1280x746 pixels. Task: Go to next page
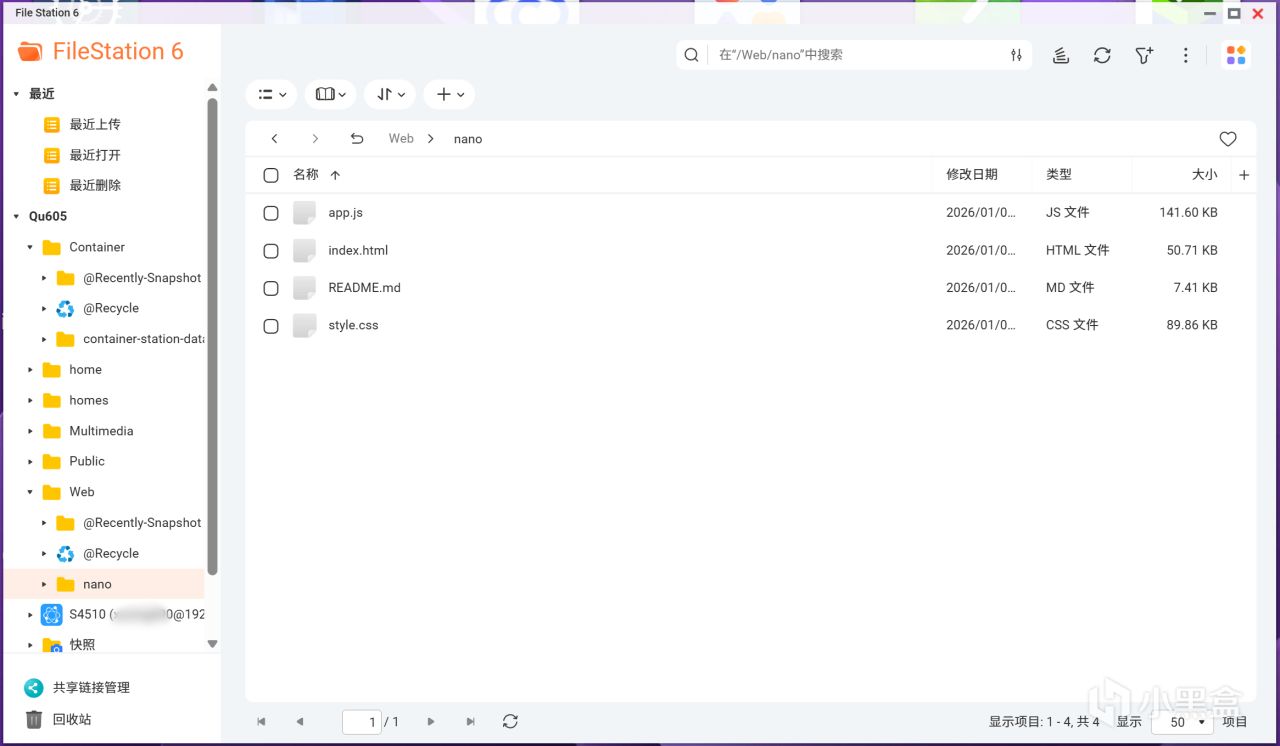coord(431,721)
